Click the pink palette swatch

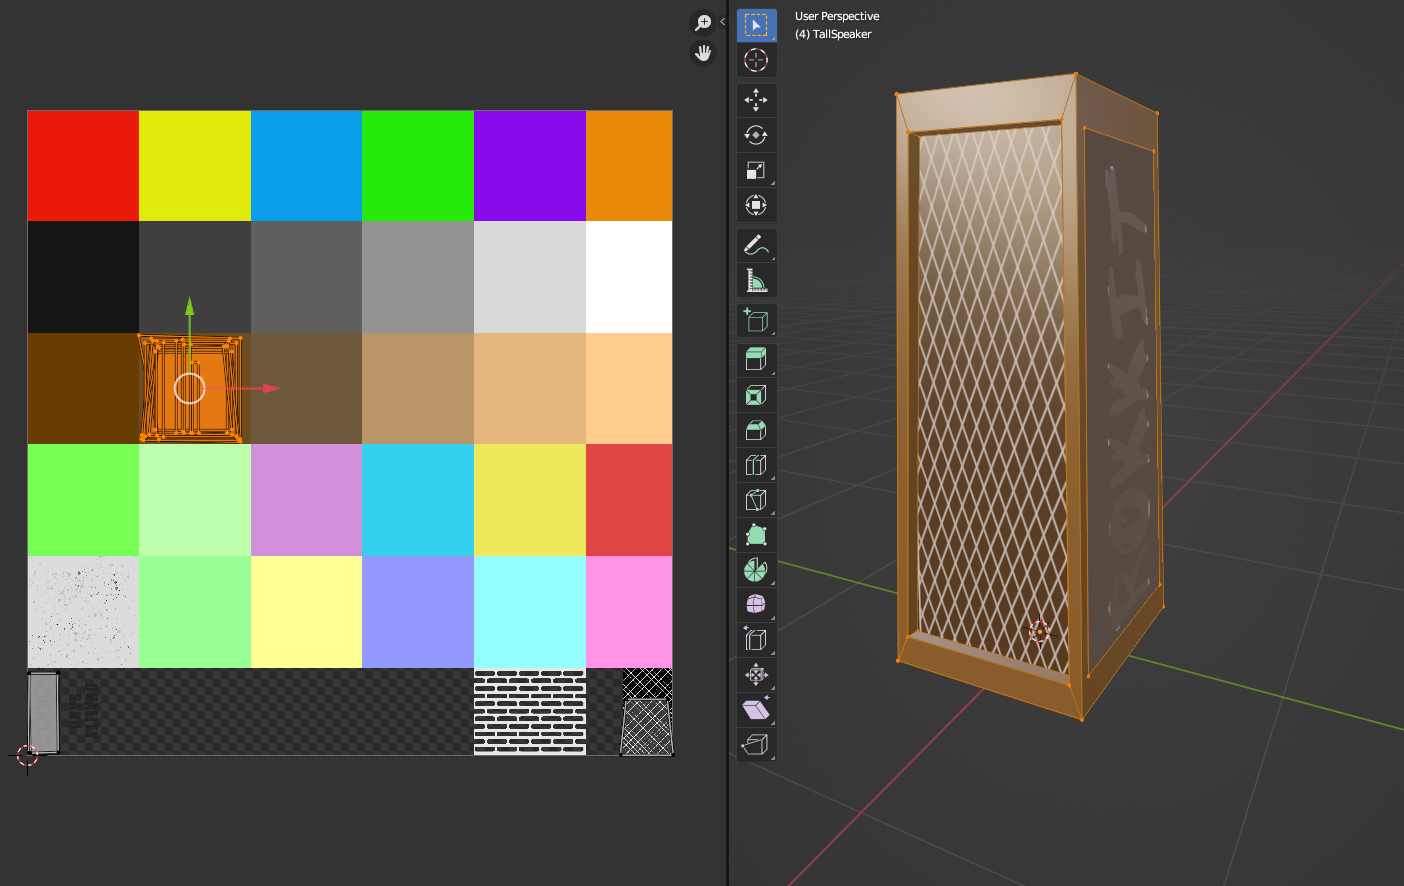[x=629, y=612]
